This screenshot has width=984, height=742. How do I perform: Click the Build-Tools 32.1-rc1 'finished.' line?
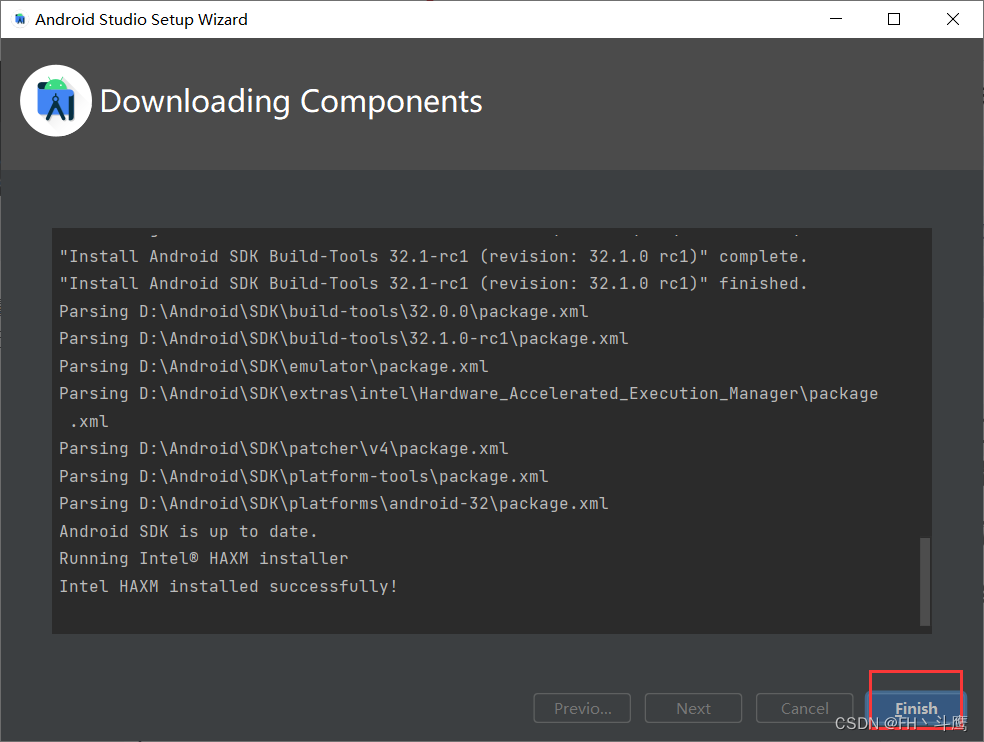point(433,284)
